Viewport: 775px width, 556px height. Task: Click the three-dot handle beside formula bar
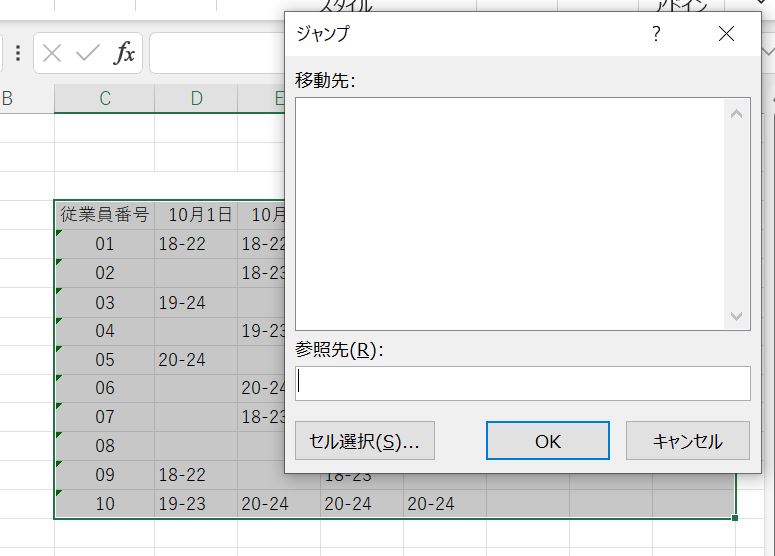pos(17,54)
